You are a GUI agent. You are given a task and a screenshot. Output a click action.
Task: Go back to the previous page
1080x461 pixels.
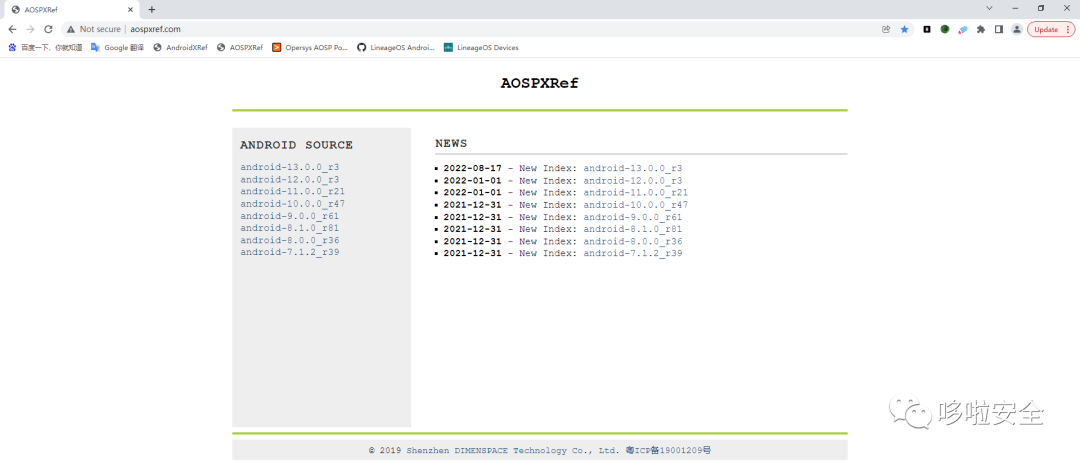[x=12, y=30]
